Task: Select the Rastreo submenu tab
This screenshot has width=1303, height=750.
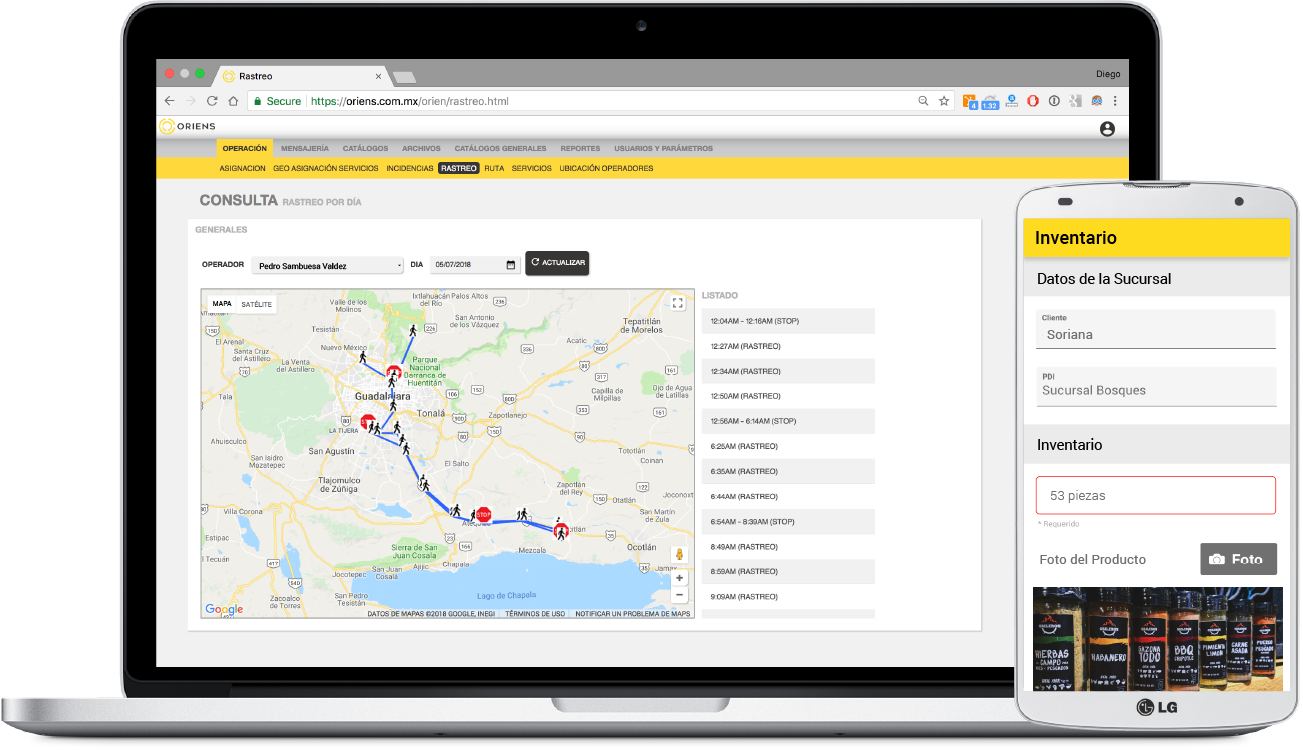Action: coord(459,169)
